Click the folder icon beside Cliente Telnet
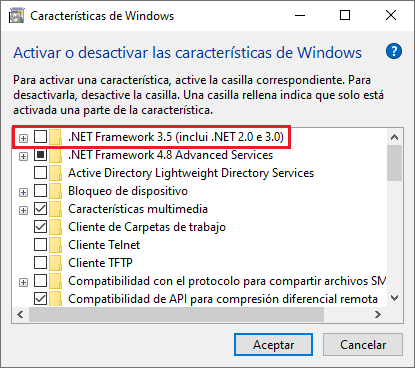415x368 pixels. point(55,245)
